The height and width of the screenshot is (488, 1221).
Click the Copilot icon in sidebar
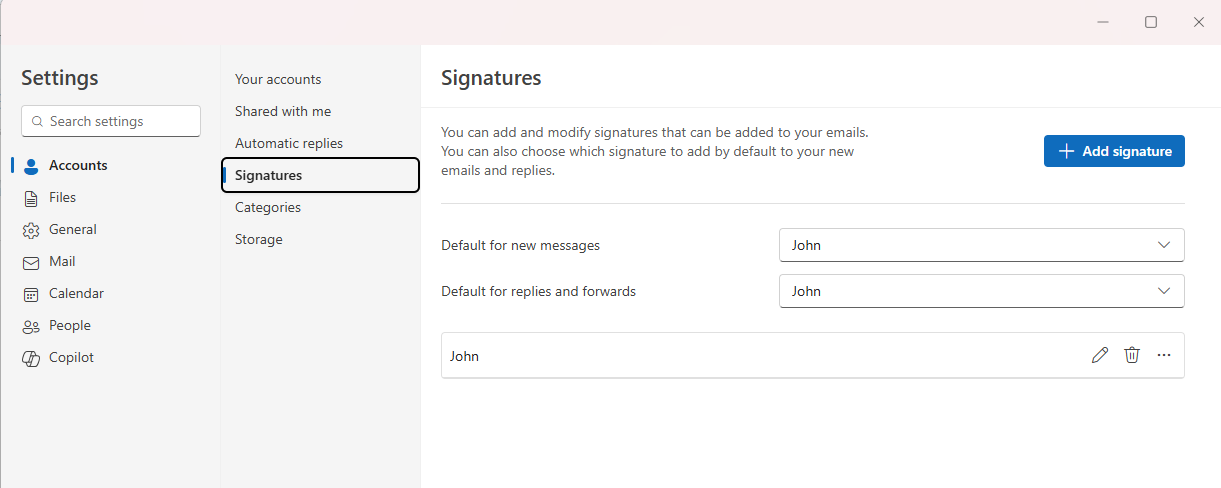(x=31, y=358)
